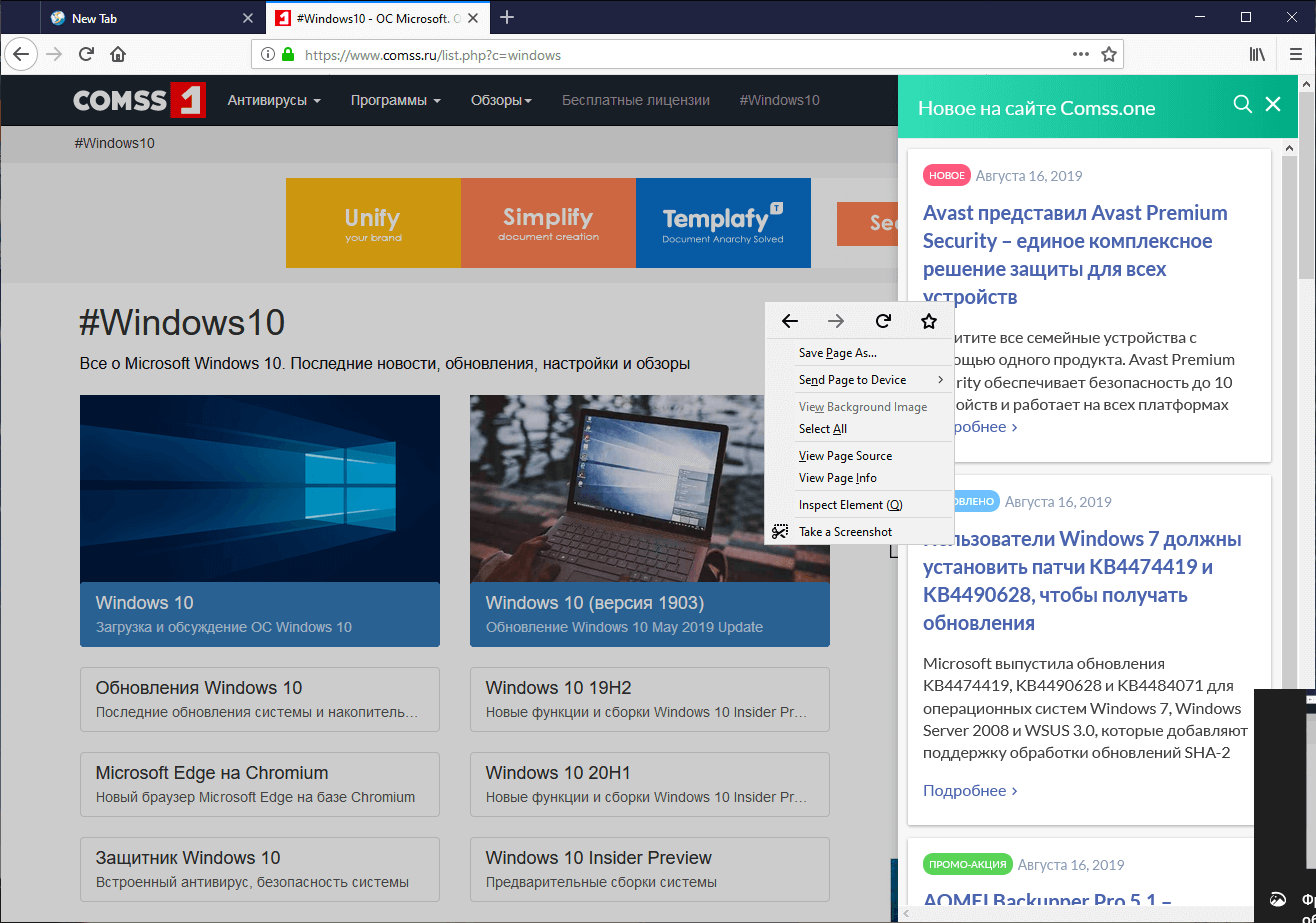
Task: Click the back arrow in context menu
Action: [x=790, y=321]
